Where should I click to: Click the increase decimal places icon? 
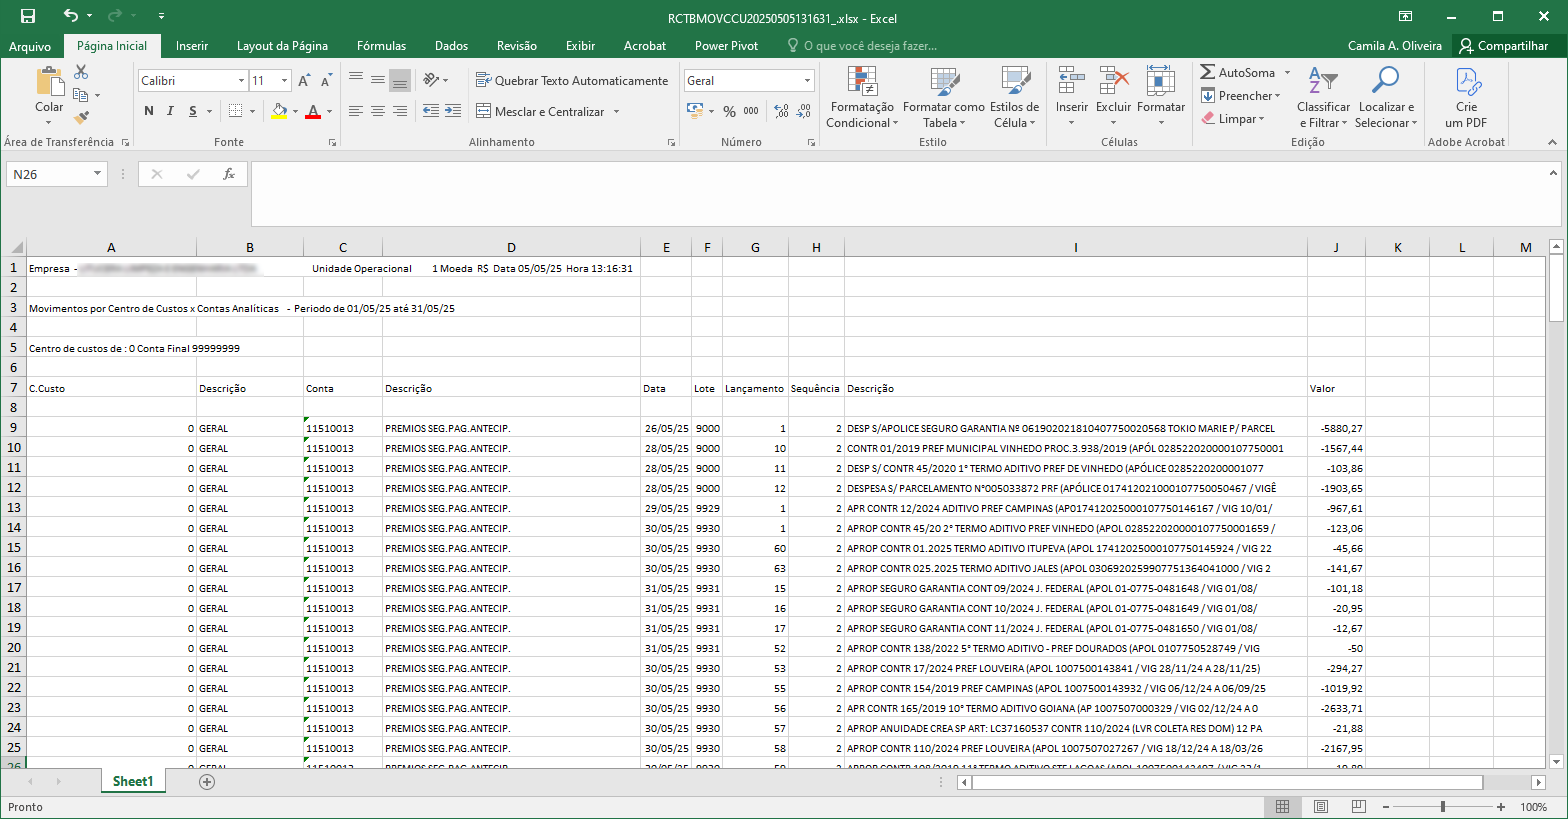[x=782, y=111]
